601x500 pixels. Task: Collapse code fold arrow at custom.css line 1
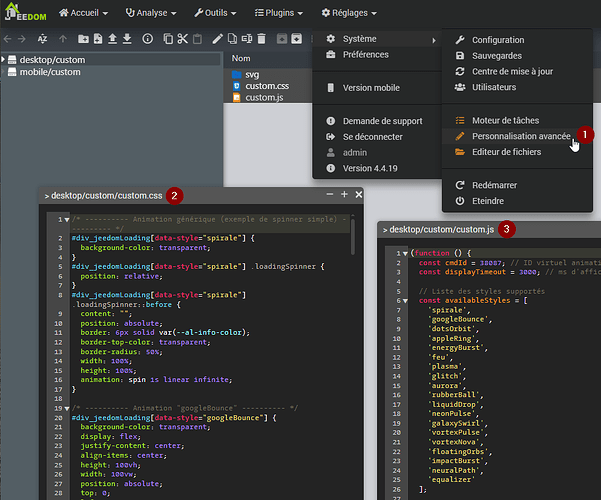tap(67, 220)
